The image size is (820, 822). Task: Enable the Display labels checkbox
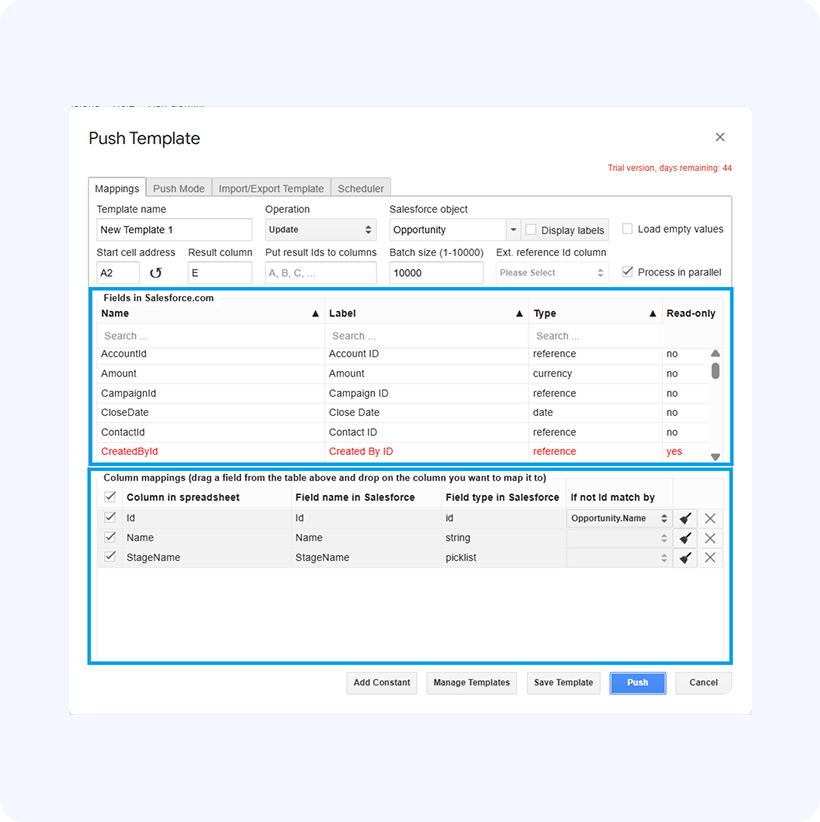coord(532,230)
